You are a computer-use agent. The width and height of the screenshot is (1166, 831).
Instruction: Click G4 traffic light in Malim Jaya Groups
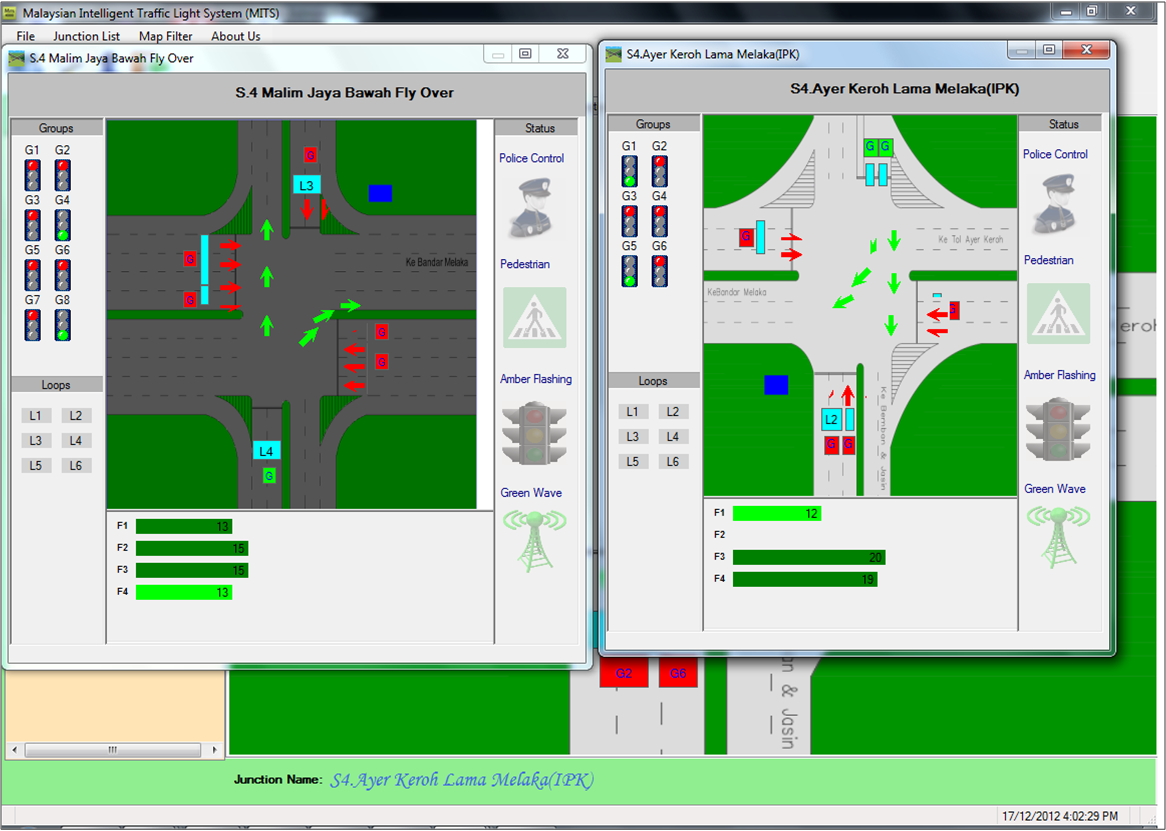pyautogui.click(x=63, y=225)
